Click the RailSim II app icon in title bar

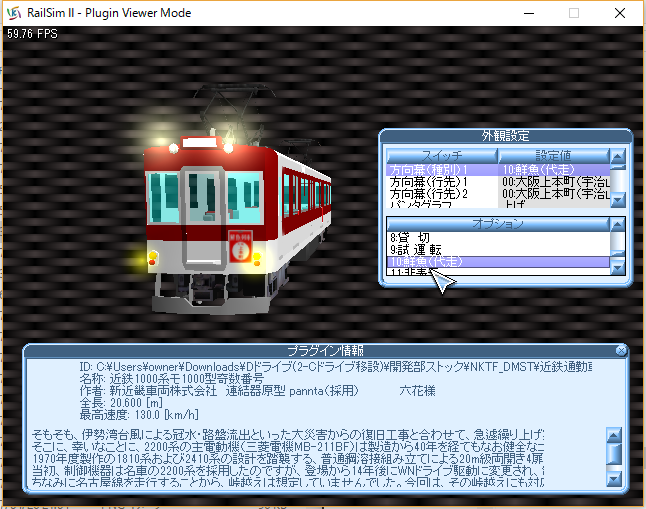(14, 13)
